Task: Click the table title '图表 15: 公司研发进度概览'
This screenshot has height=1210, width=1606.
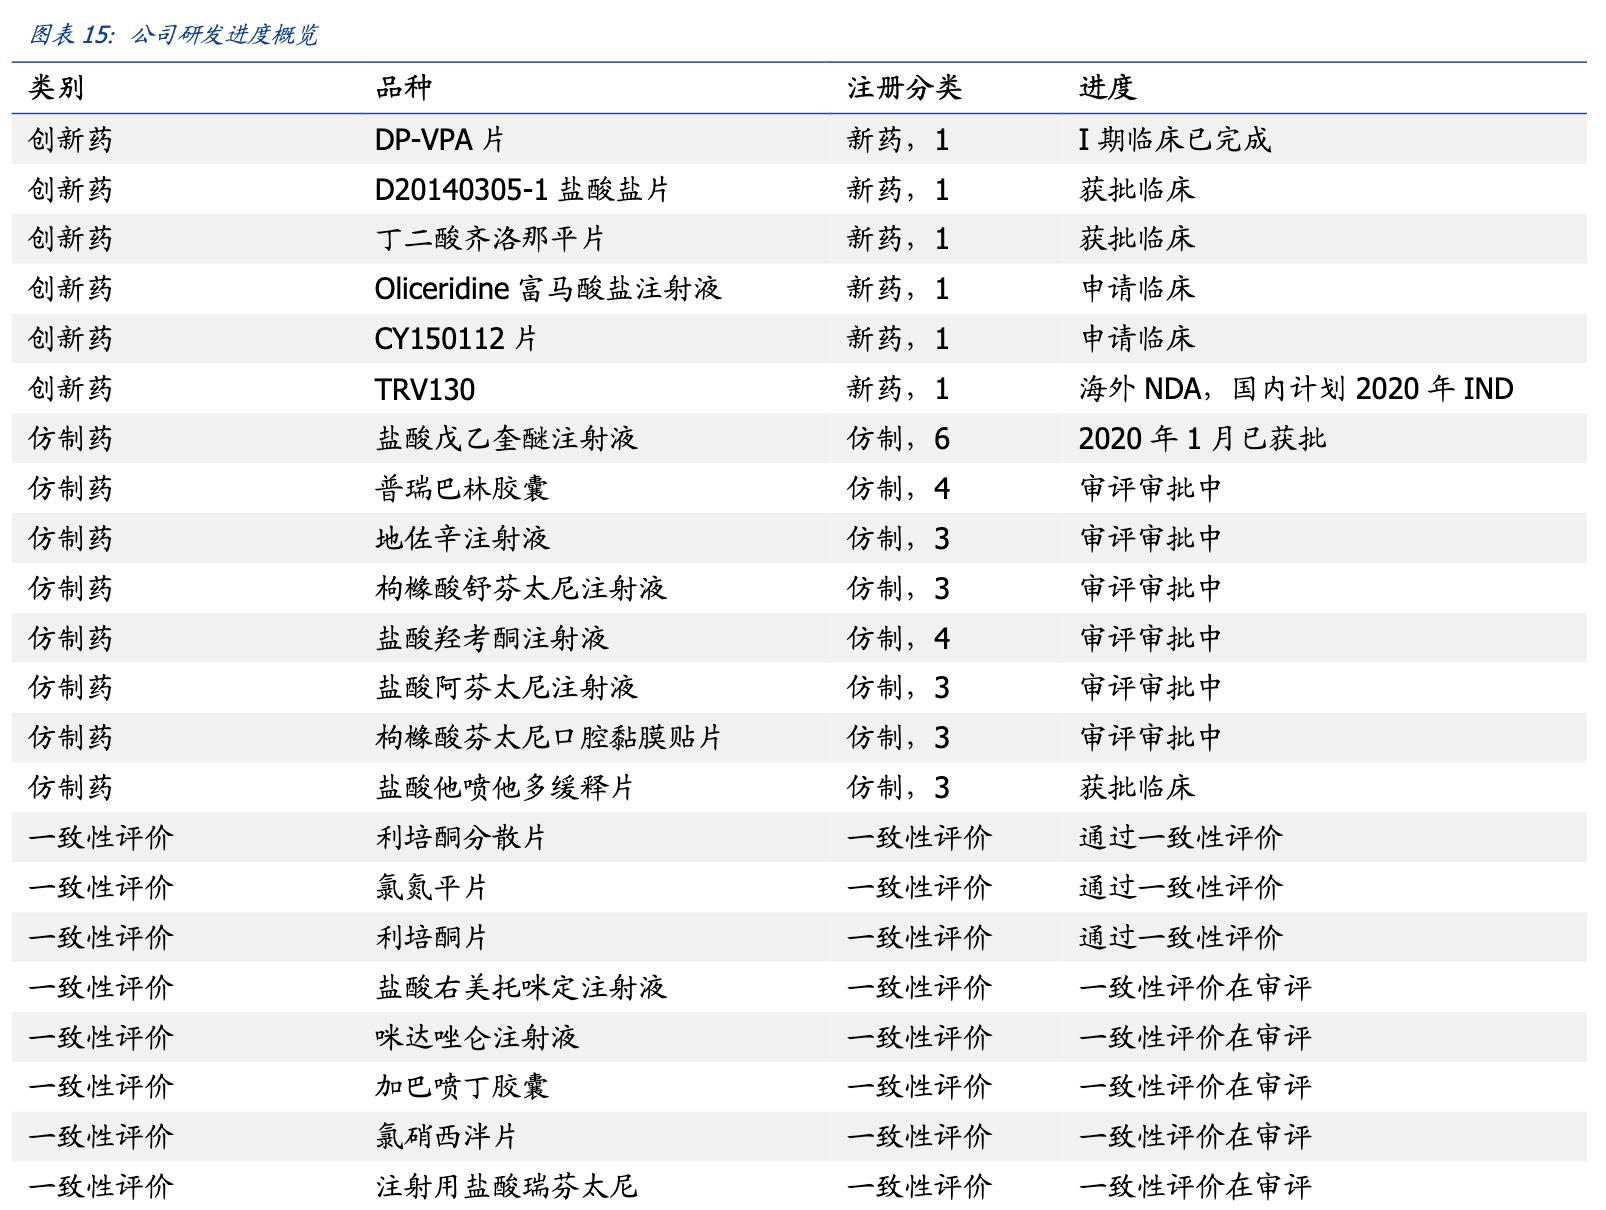Action: [x=173, y=35]
